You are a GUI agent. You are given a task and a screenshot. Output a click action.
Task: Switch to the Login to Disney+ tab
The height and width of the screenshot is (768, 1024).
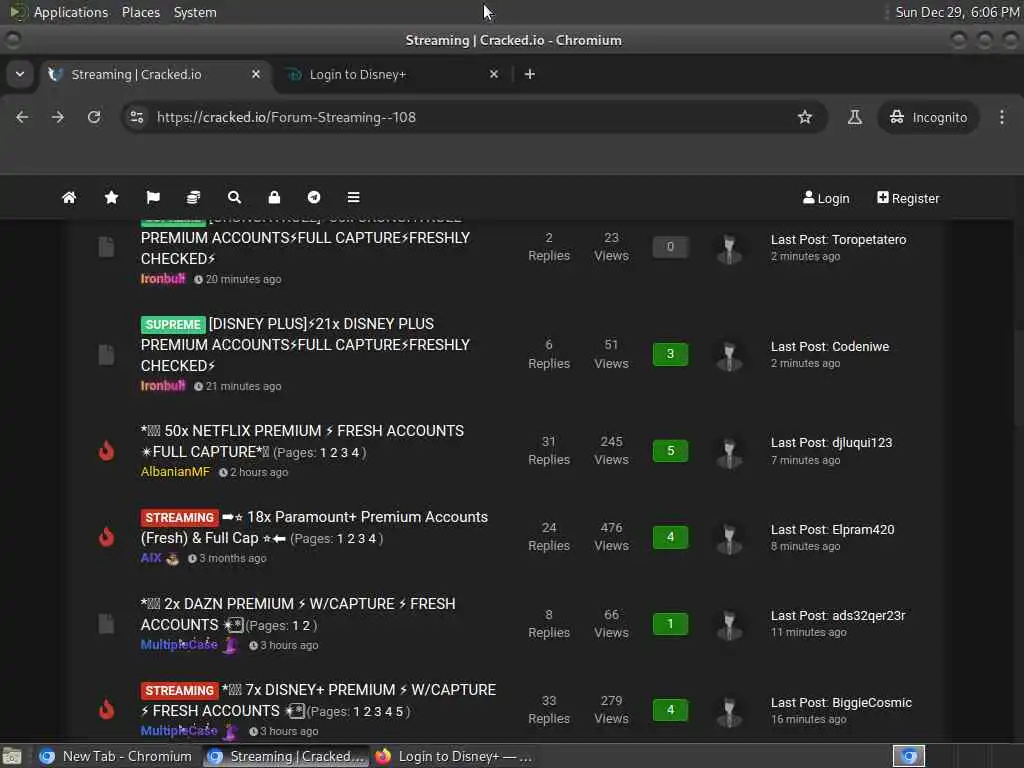tap(392, 74)
